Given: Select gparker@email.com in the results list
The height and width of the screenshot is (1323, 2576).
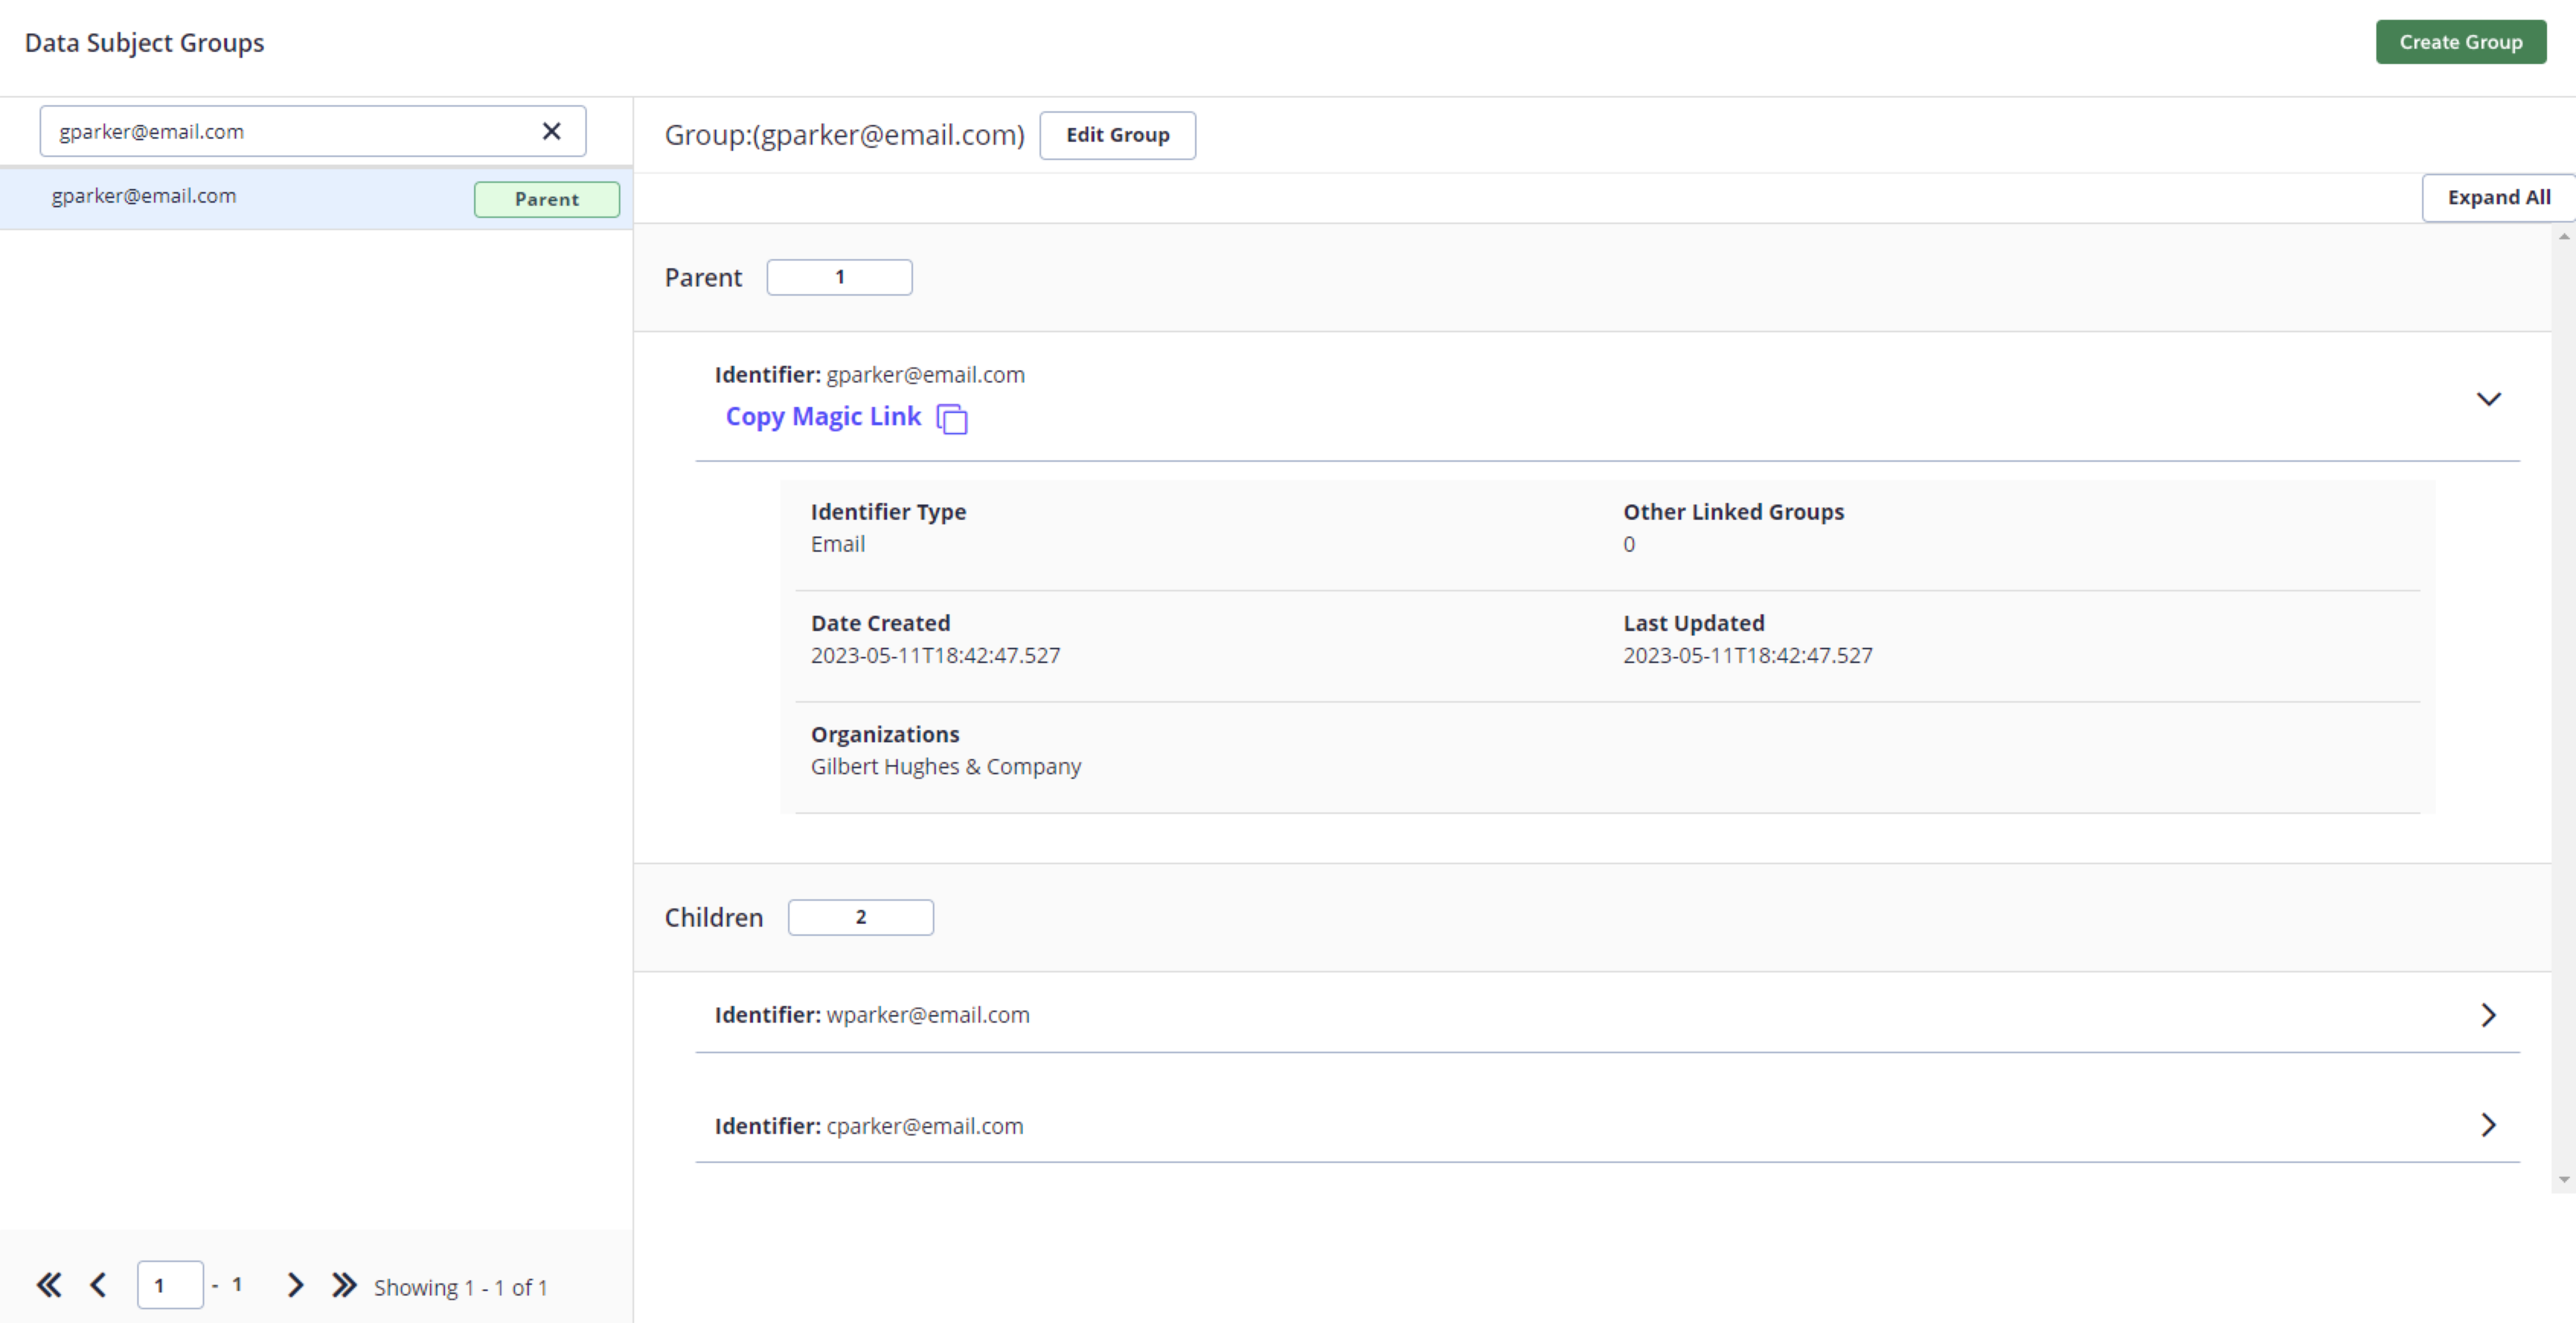Looking at the screenshot, I should click(145, 196).
